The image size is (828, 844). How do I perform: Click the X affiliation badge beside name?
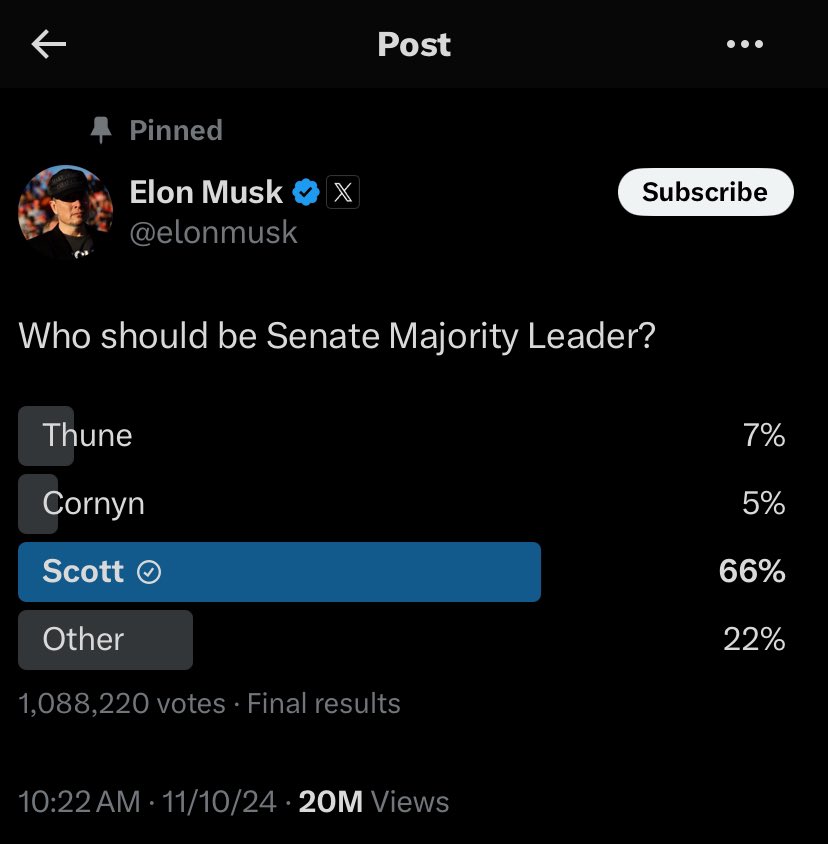[343, 192]
